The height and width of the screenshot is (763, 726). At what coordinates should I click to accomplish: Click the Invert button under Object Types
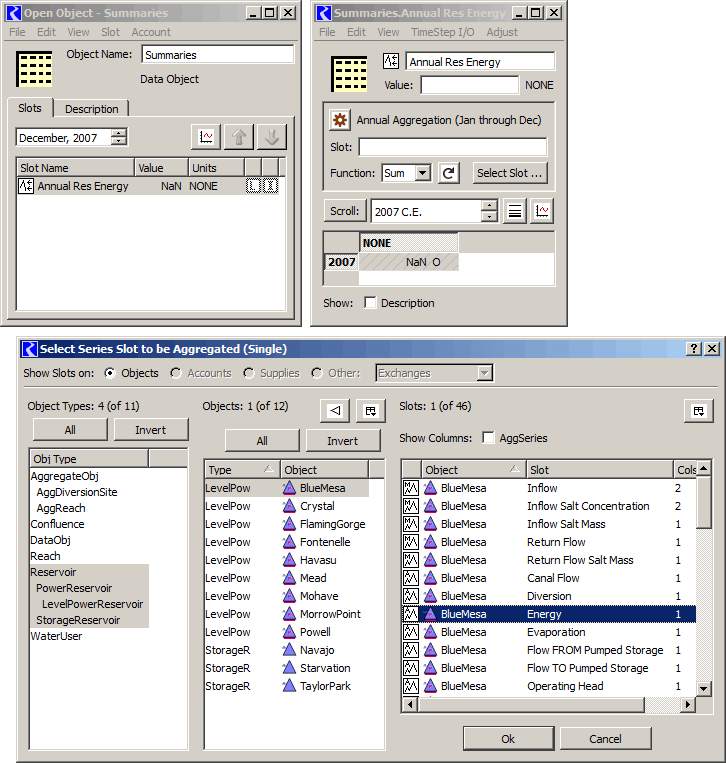[x=150, y=430]
